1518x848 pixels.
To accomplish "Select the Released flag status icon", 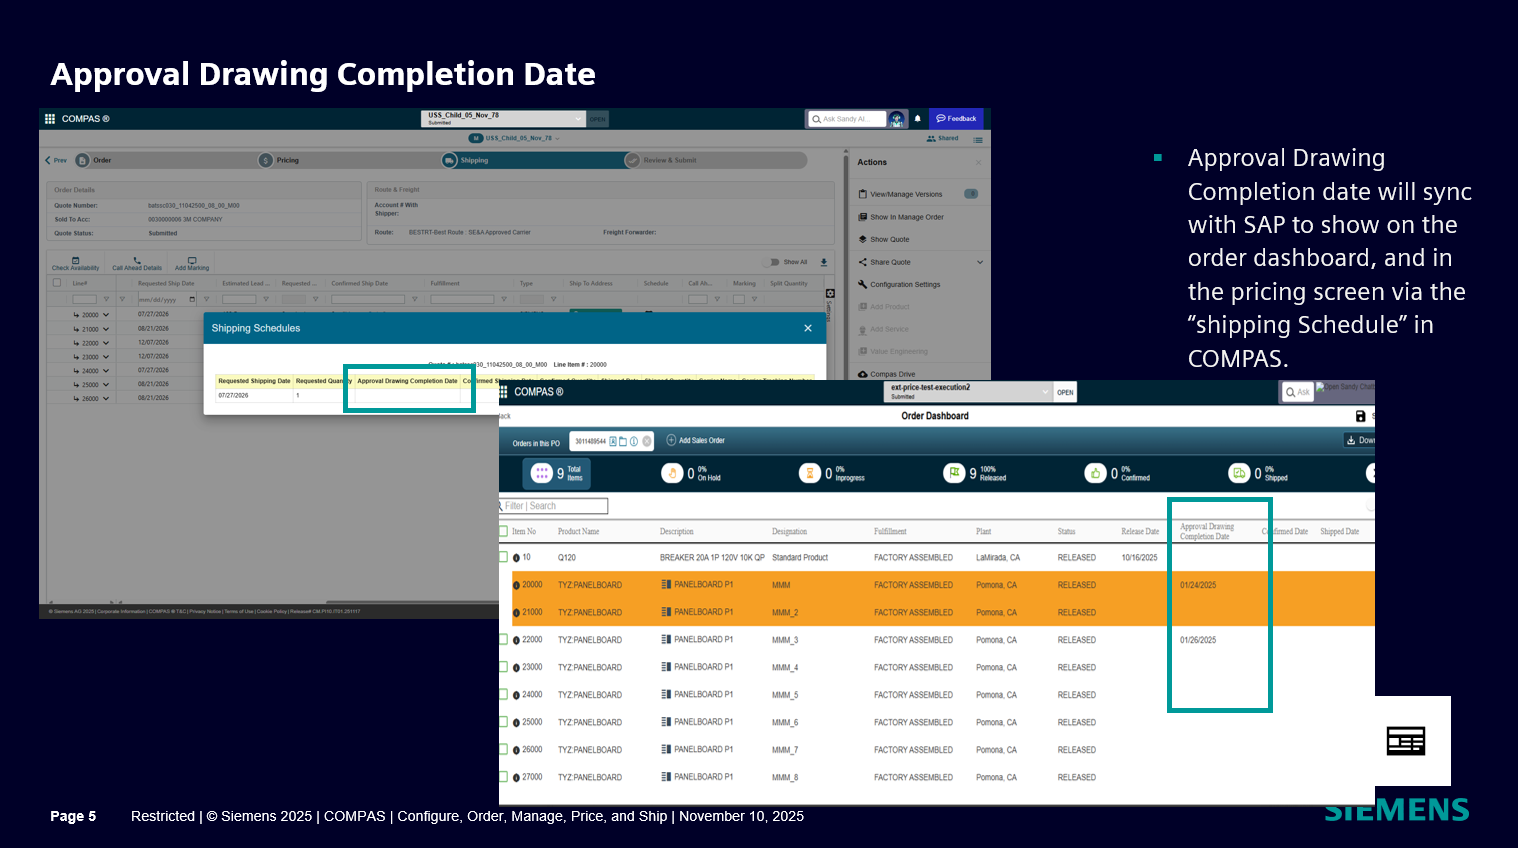I will pos(954,473).
